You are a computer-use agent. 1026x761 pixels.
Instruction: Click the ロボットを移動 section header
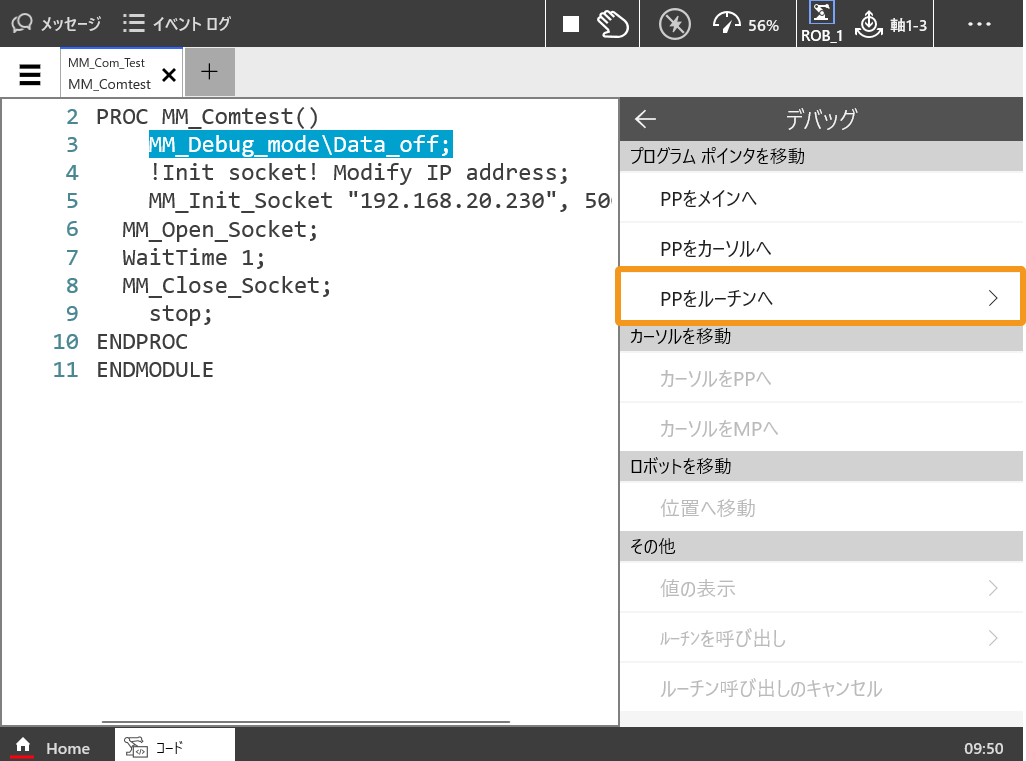pyautogui.click(x=821, y=466)
